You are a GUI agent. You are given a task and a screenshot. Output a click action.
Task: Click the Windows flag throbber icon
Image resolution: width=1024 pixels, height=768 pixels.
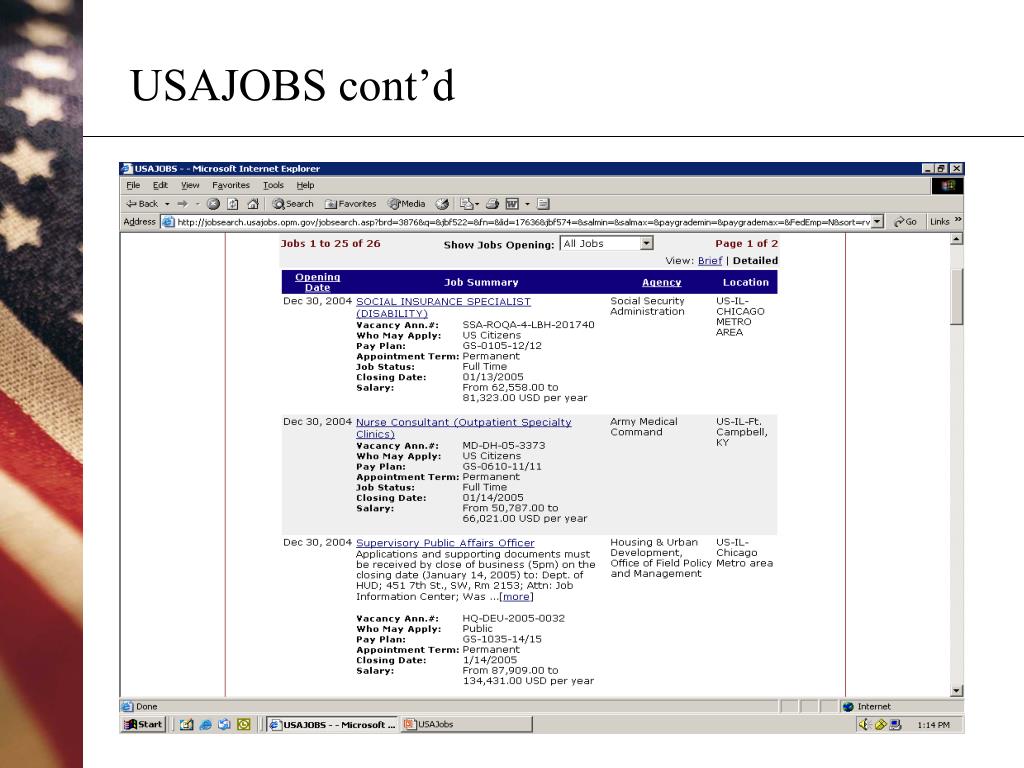[947, 185]
